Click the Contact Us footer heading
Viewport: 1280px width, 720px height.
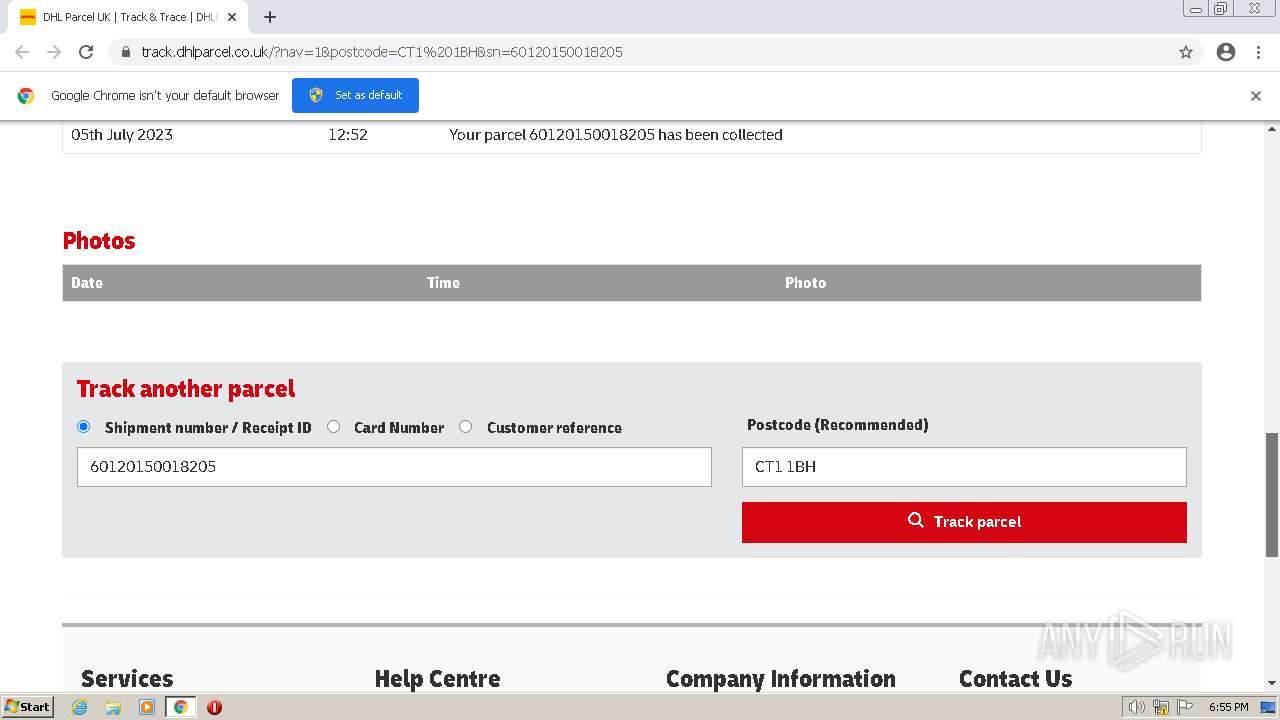point(1015,679)
